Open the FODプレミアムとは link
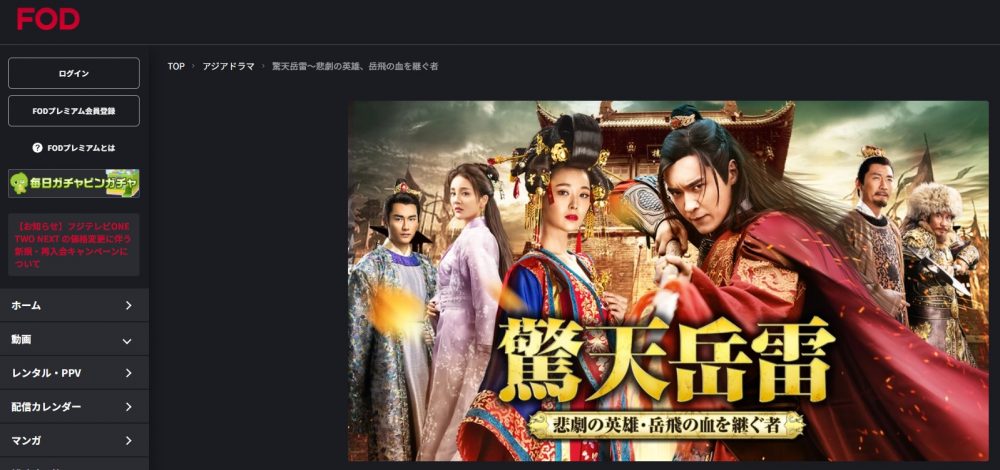 click(x=81, y=148)
